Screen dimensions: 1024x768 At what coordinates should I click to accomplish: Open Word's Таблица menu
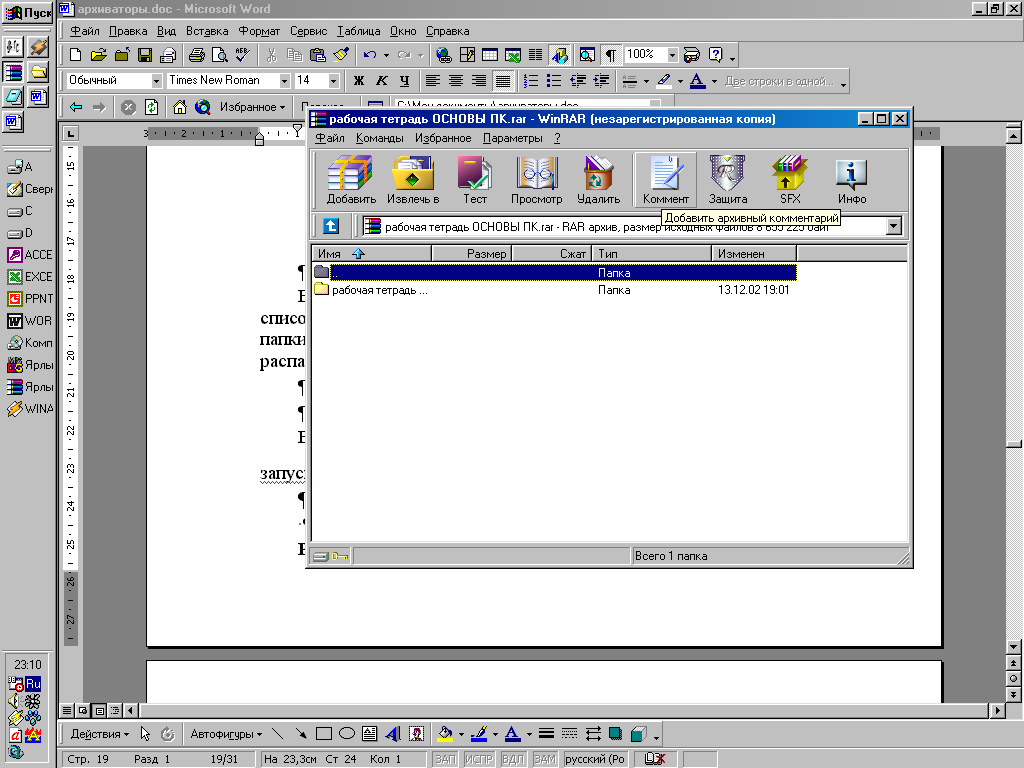tap(359, 31)
